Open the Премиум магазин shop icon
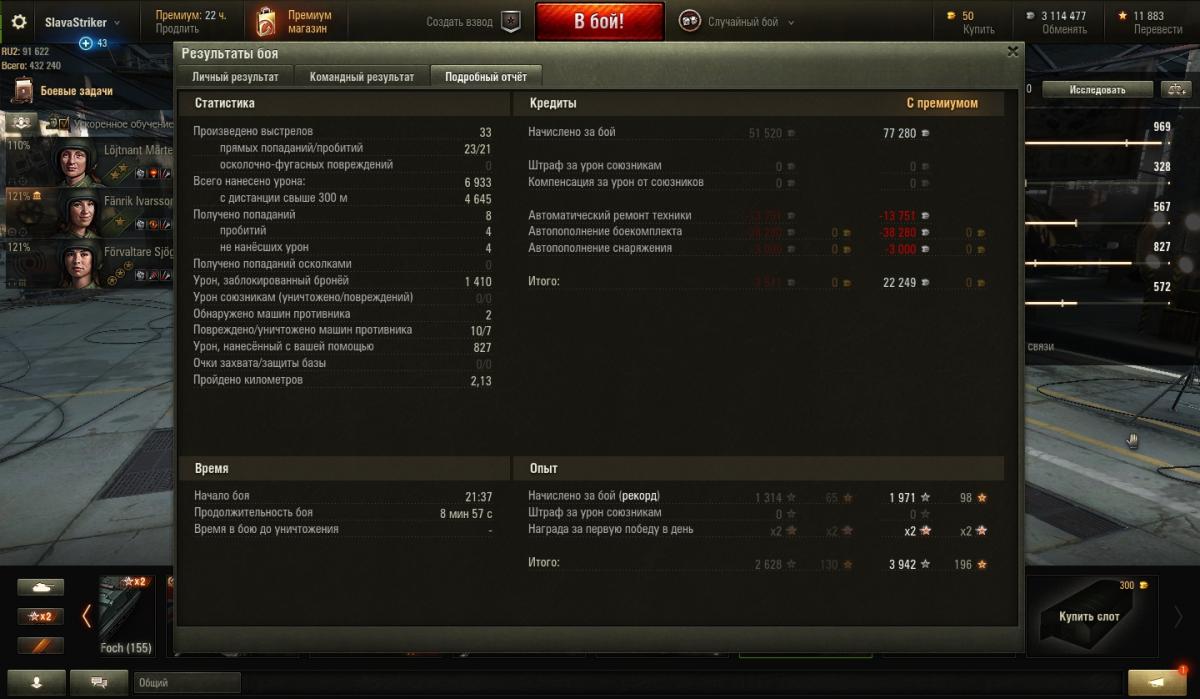The image size is (1200, 699). click(x=265, y=21)
